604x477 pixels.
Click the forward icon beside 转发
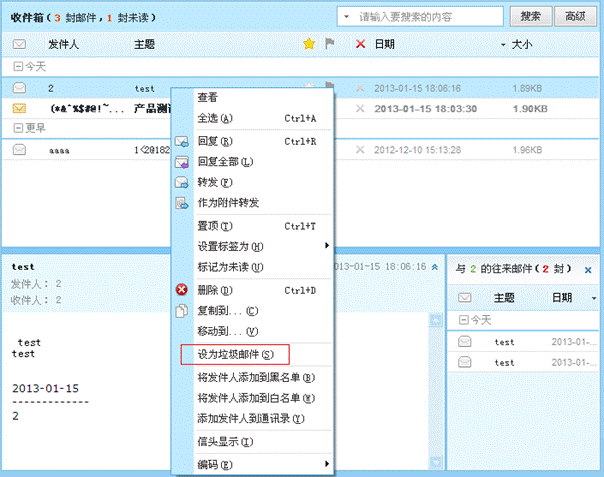(x=182, y=183)
